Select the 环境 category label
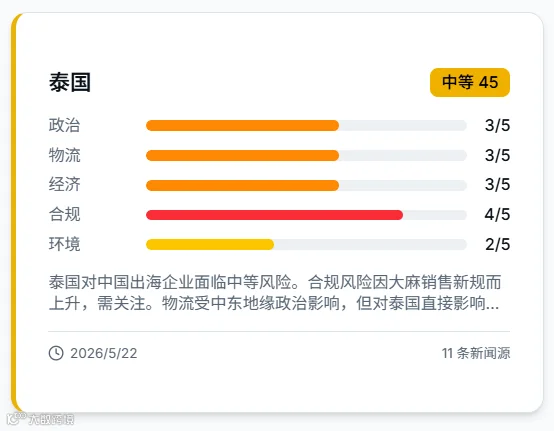Viewport: 554px width, 431px height. (65, 244)
